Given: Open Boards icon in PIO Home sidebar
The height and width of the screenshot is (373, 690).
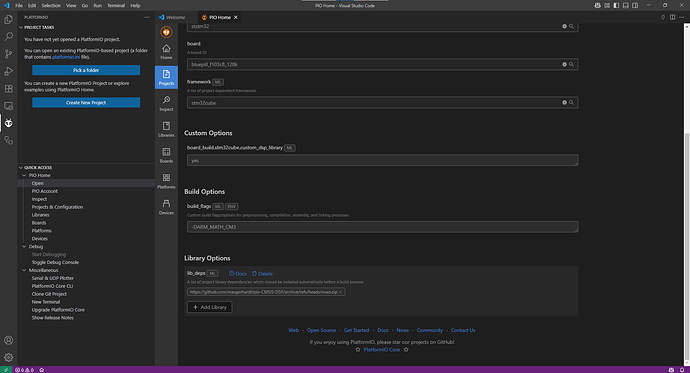Looking at the screenshot, I should click(x=166, y=155).
